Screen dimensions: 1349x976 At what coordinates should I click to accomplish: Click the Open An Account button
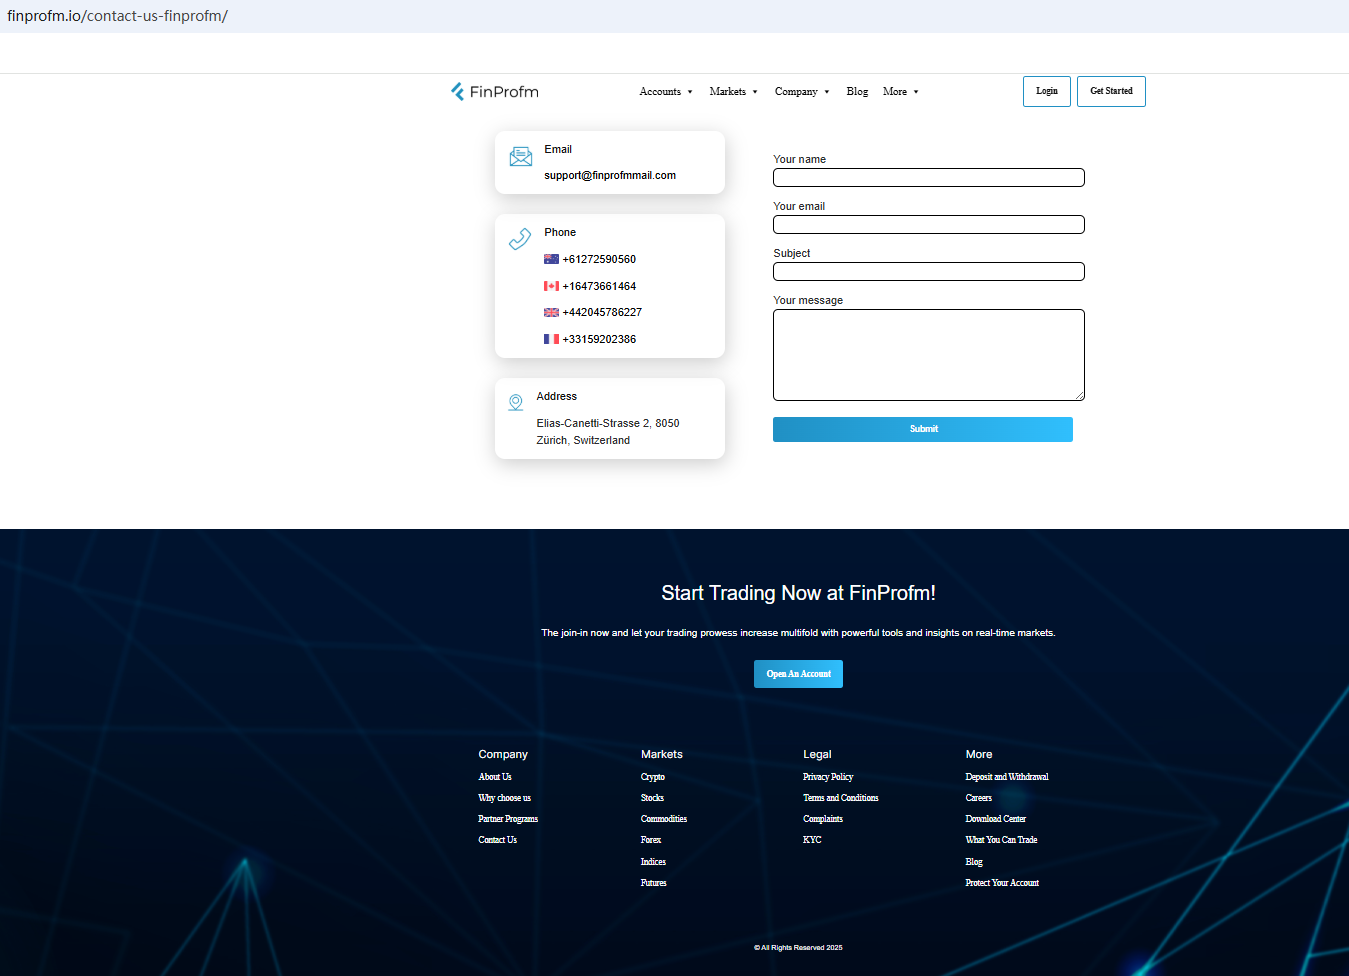coord(798,674)
